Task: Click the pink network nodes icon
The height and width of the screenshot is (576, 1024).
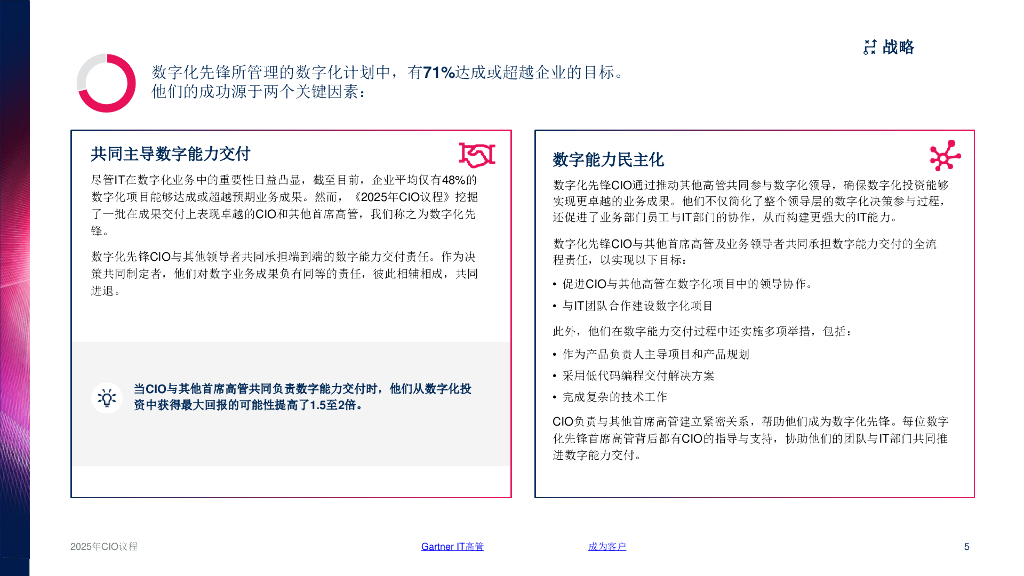Action: [x=944, y=156]
